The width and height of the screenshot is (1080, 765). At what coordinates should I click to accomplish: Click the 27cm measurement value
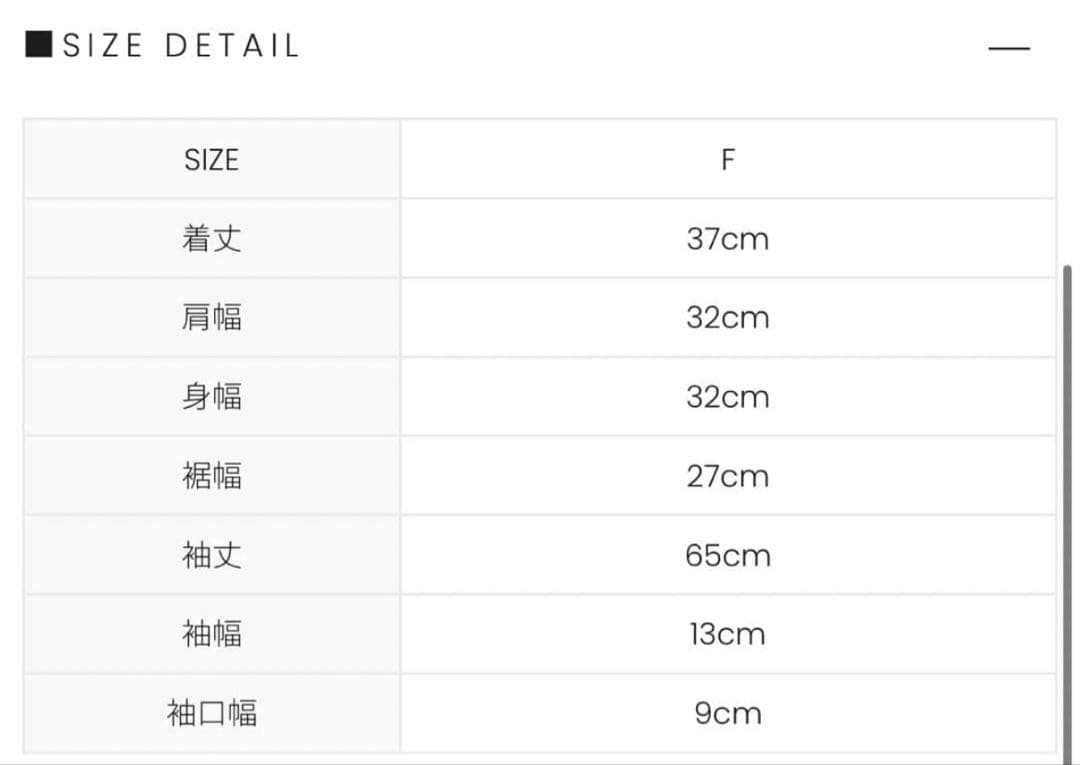tap(729, 475)
